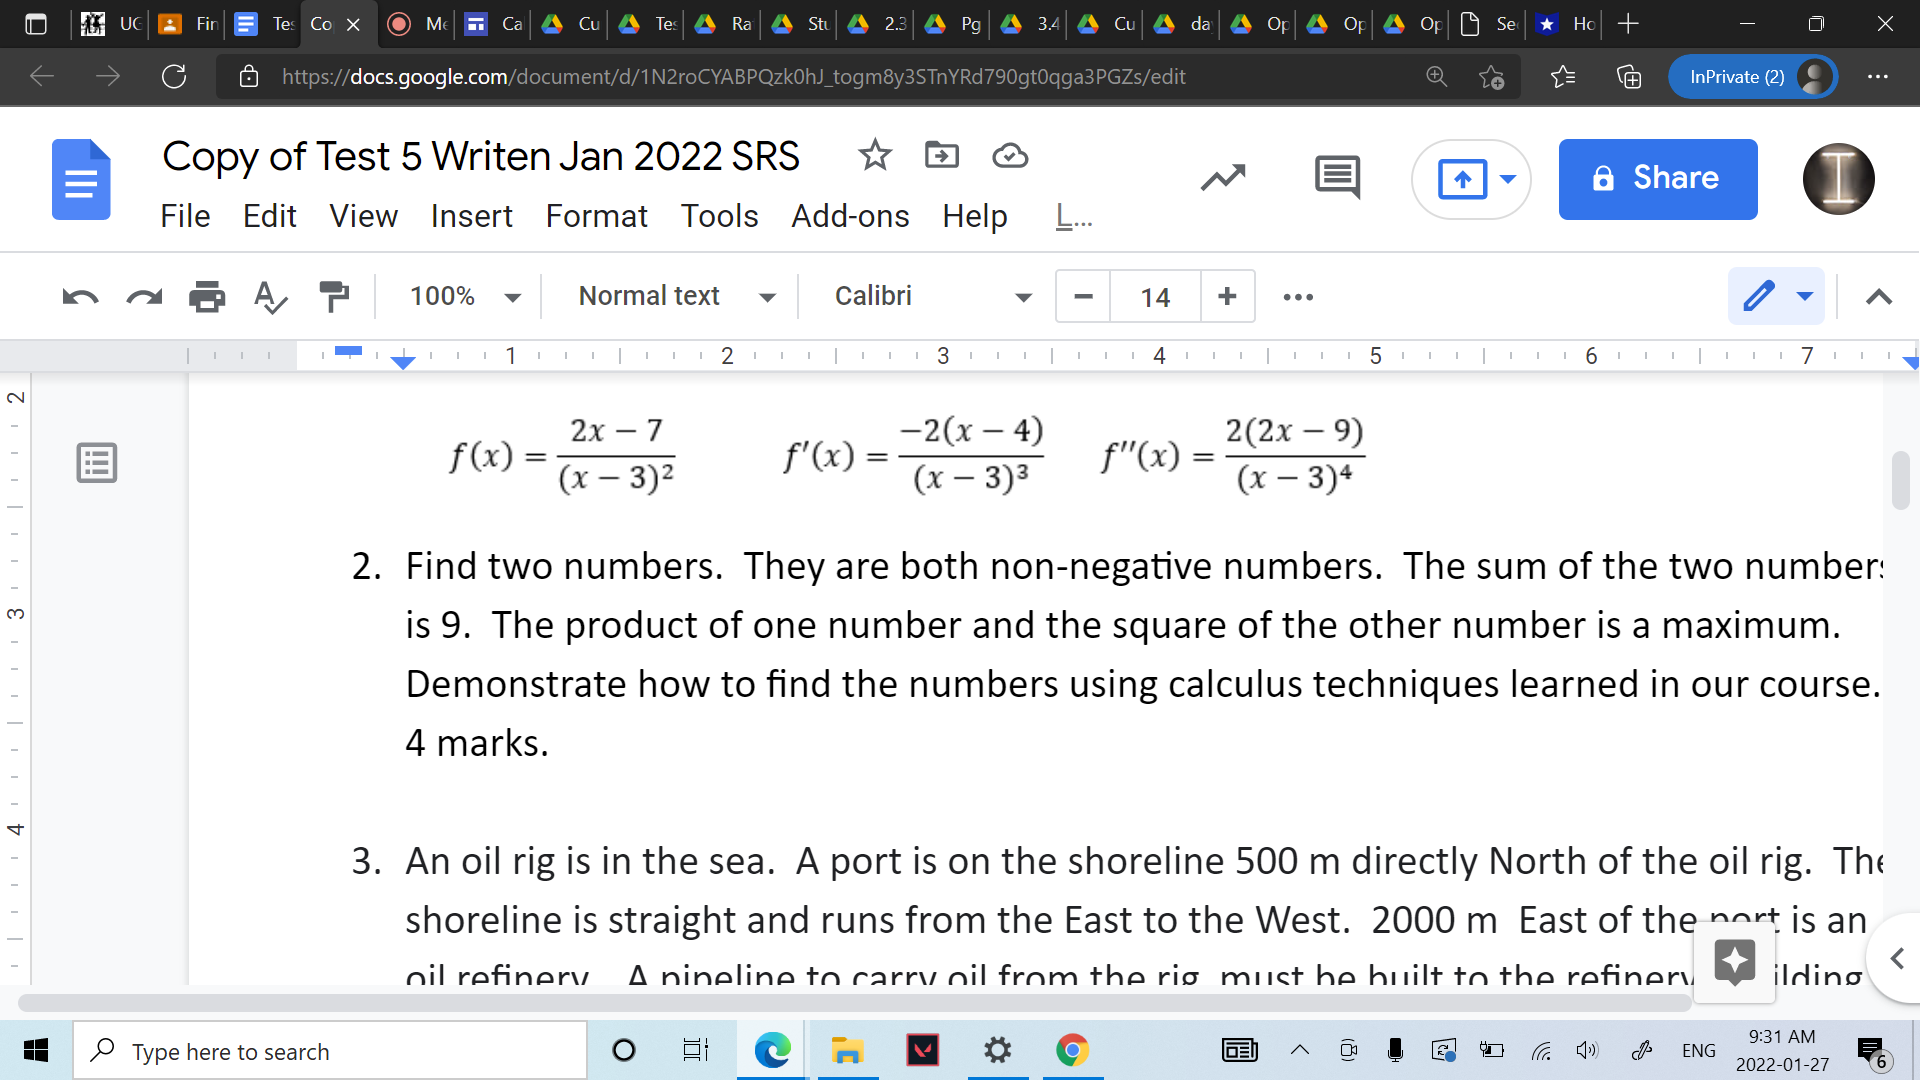The height and width of the screenshot is (1080, 1920).
Task: Click the Move to folder icon
Action: 941,156
